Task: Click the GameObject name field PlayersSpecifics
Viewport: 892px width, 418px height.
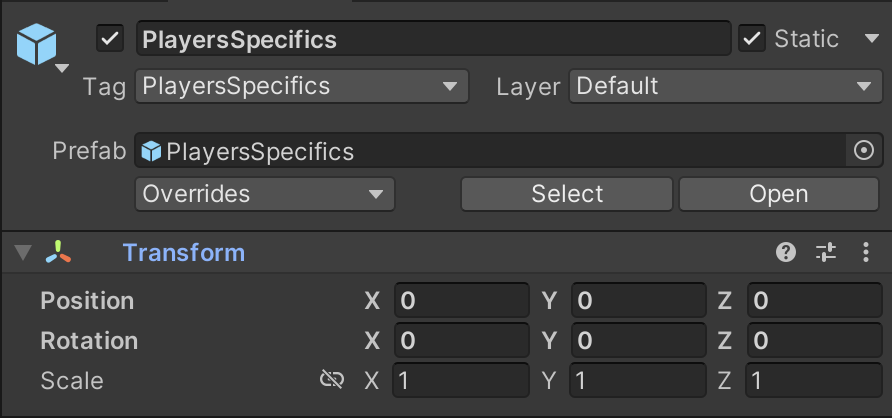Action: (433, 39)
